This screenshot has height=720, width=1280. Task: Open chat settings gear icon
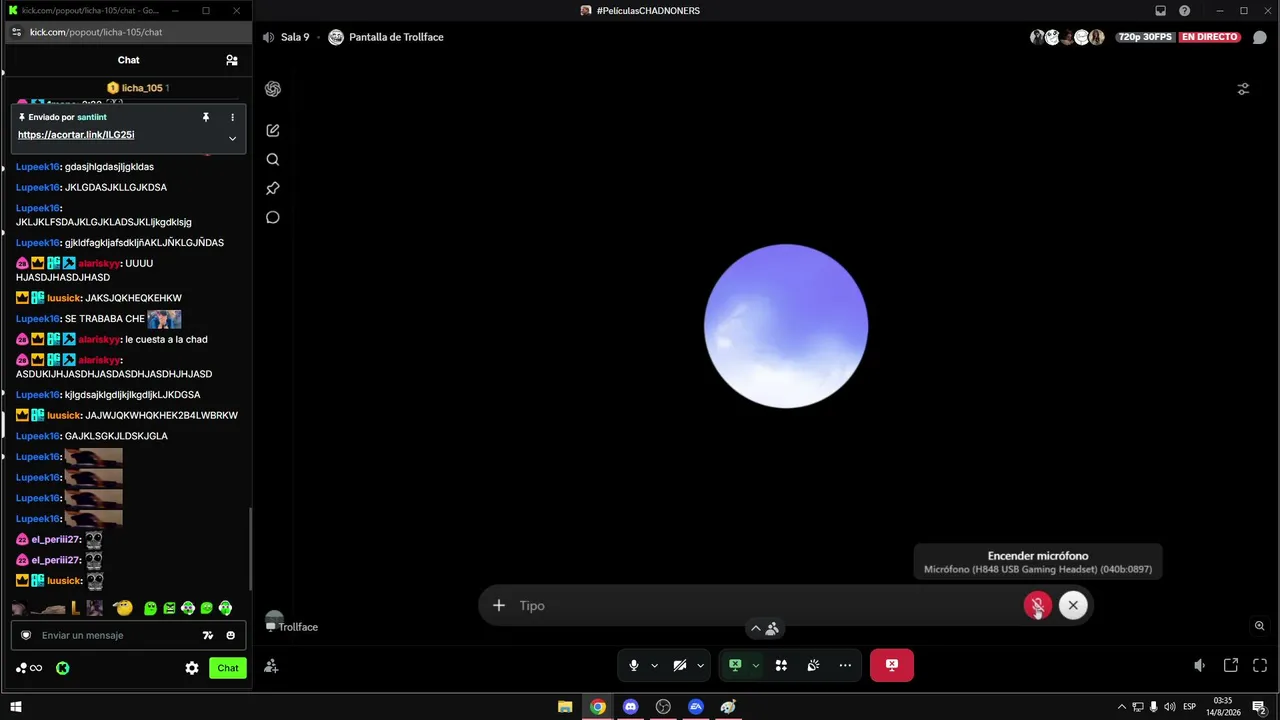tap(192, 668)
